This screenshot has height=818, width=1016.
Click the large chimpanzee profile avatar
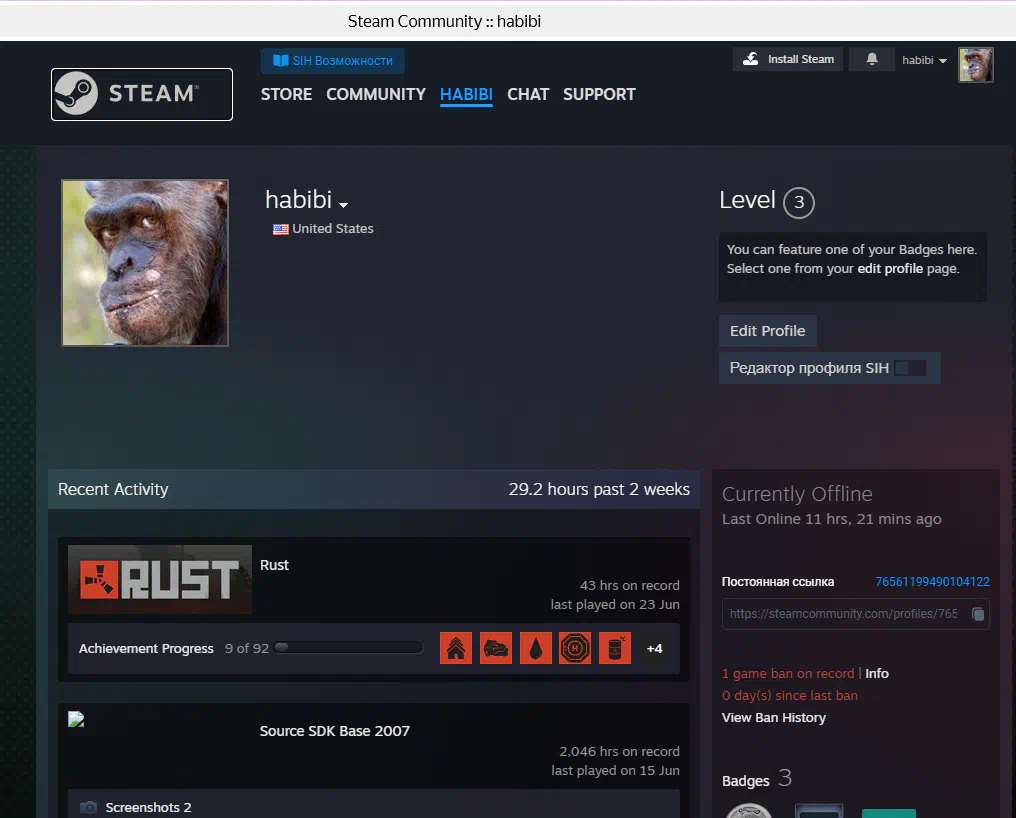coord(145,263)
